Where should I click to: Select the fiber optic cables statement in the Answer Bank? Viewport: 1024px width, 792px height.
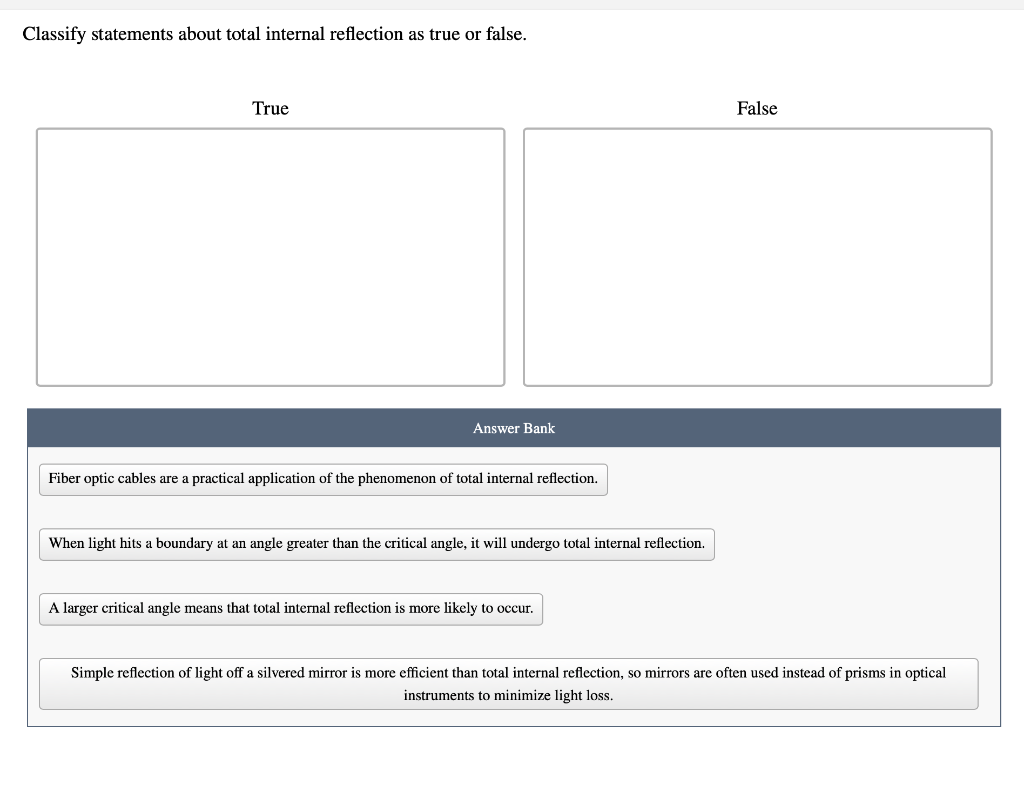tap(323, 479)
